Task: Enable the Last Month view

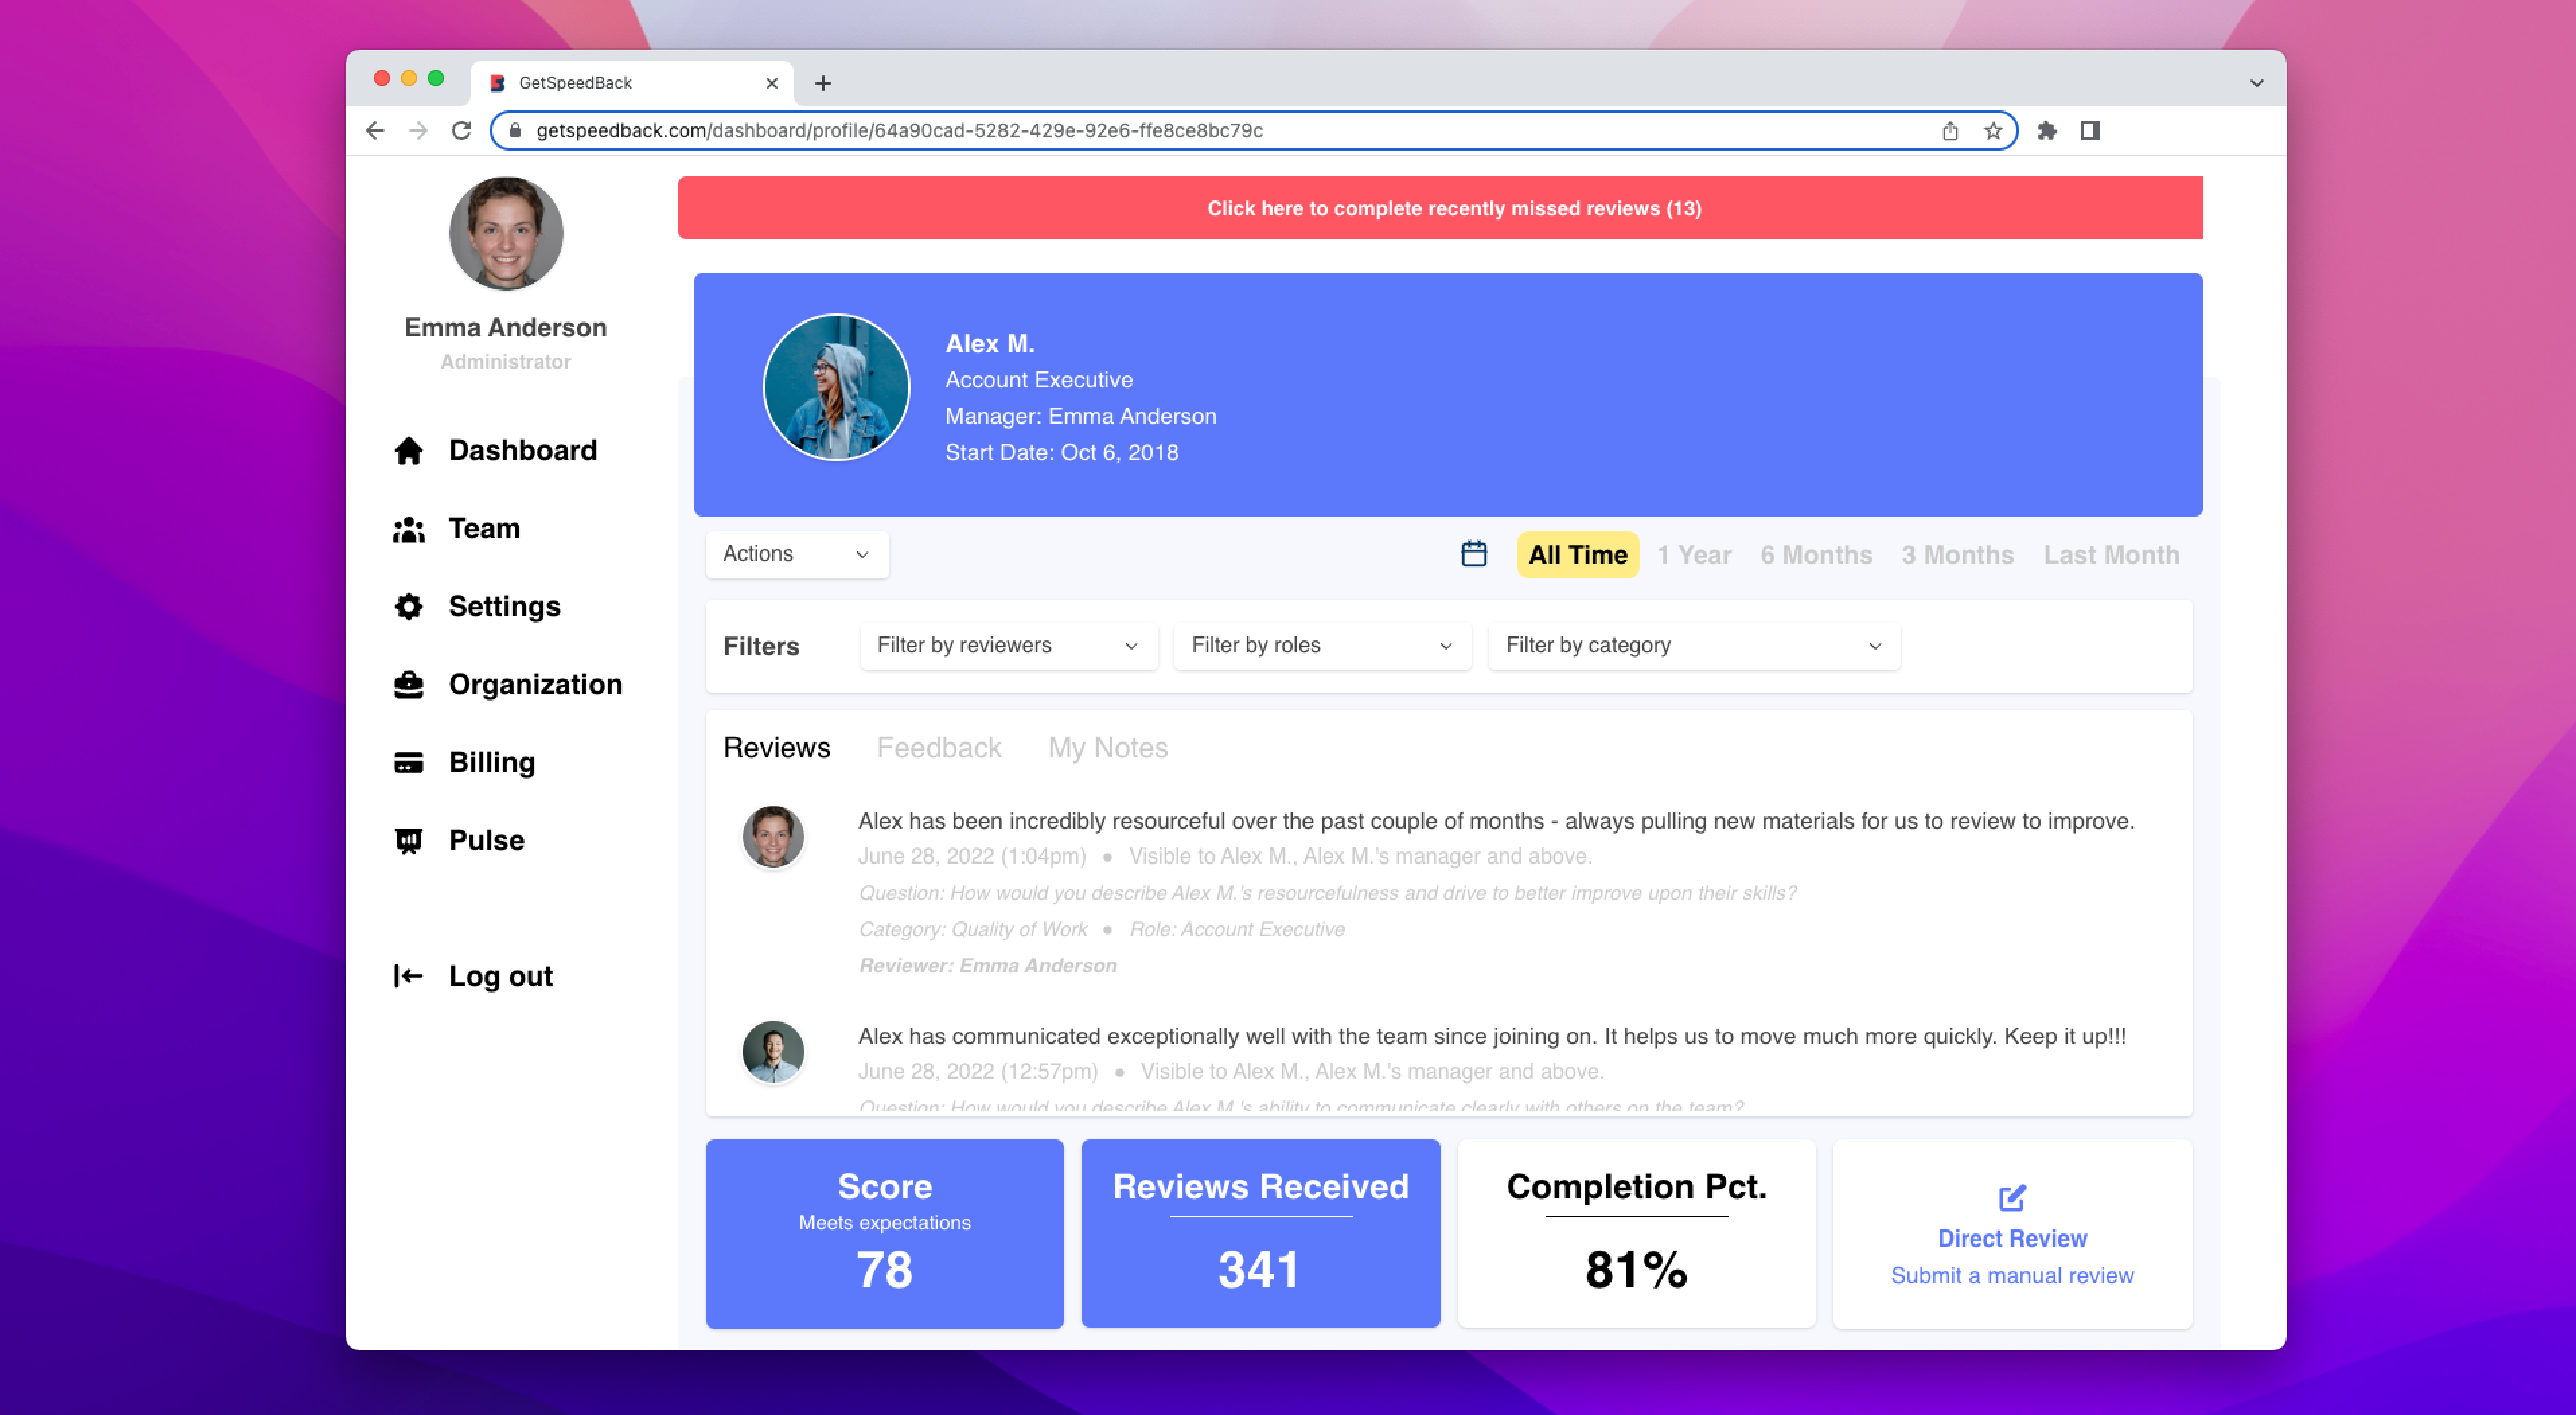Action: 2111,554
